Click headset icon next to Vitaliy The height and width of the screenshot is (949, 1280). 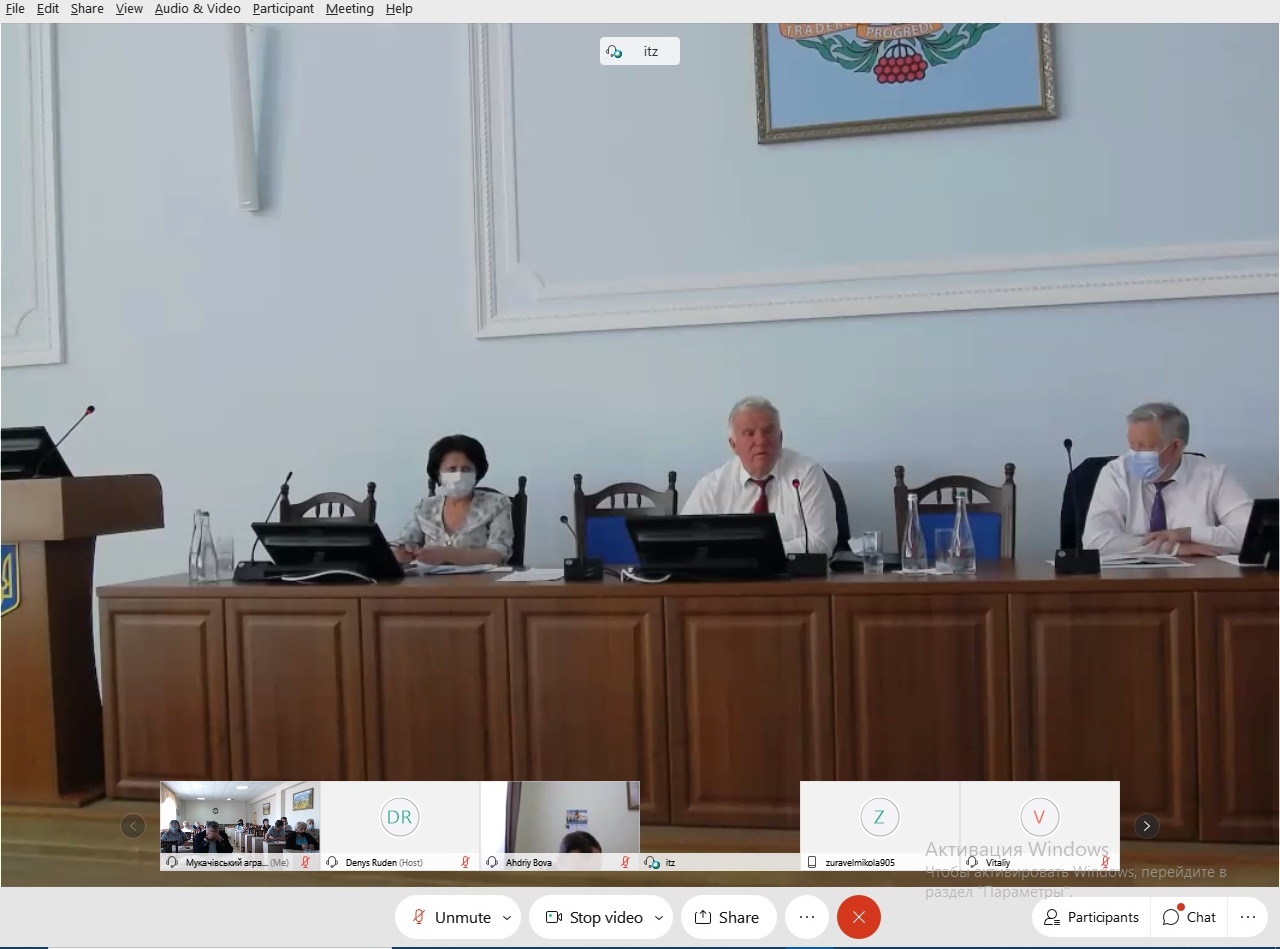point(972,862)
